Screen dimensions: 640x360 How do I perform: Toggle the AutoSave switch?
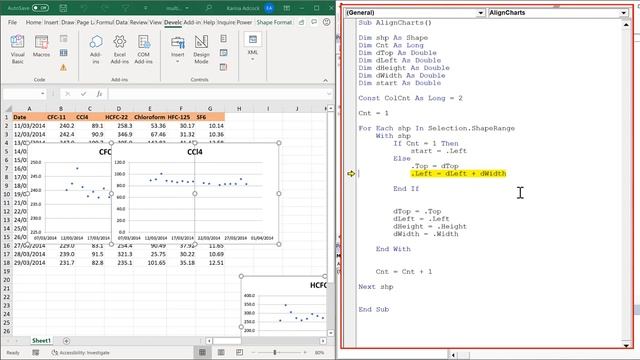click(40, 8)
